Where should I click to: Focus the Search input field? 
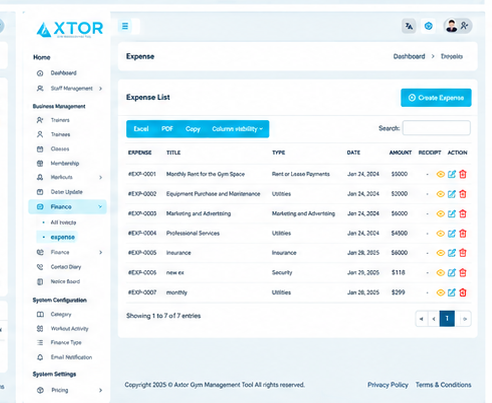[x=436, y=128]
